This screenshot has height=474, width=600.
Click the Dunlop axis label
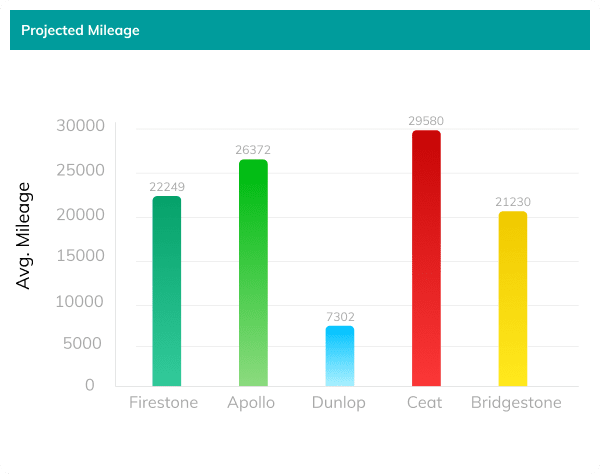(339, 403)
